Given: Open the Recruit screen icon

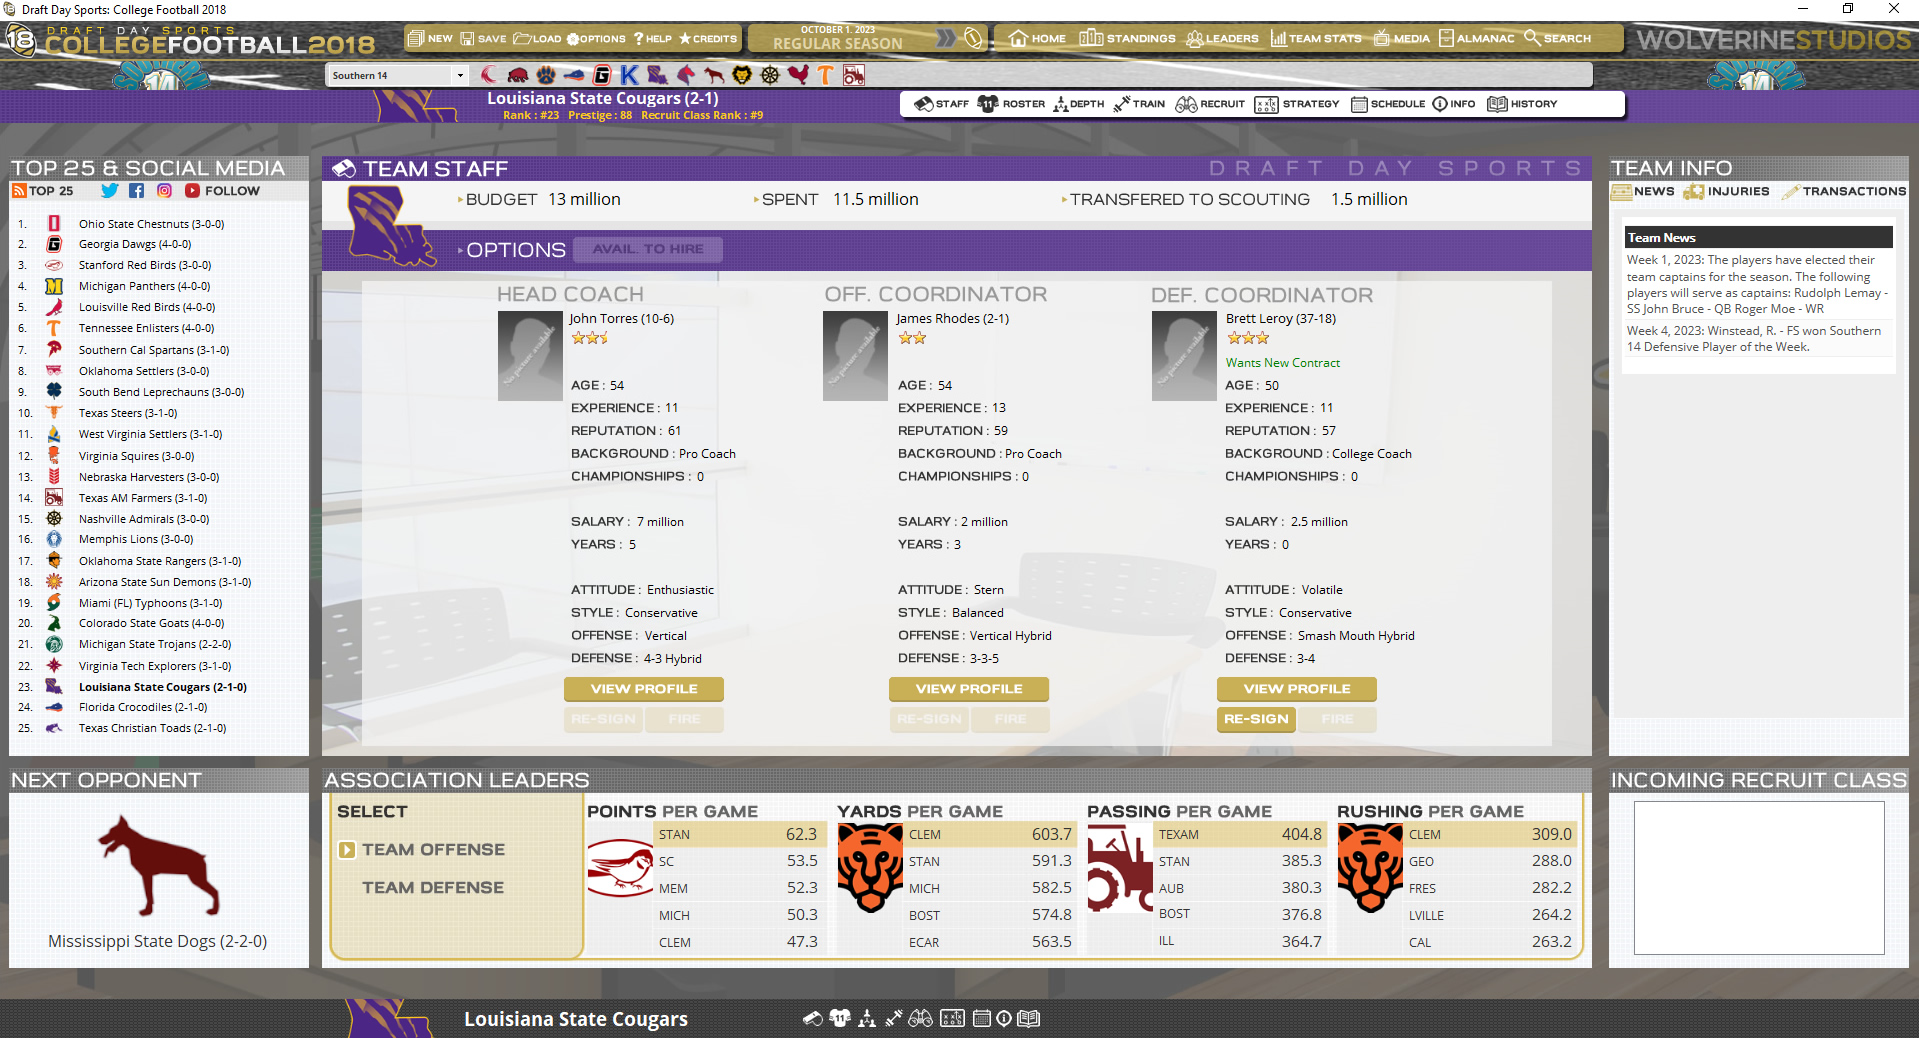Looking at the screenshot, I should pos(1210,103).
